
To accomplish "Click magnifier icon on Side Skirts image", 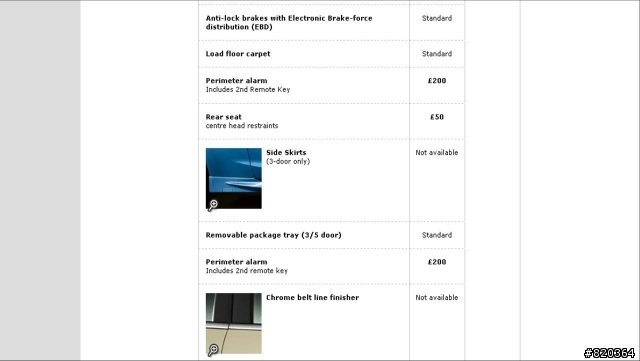I will 213,205.
